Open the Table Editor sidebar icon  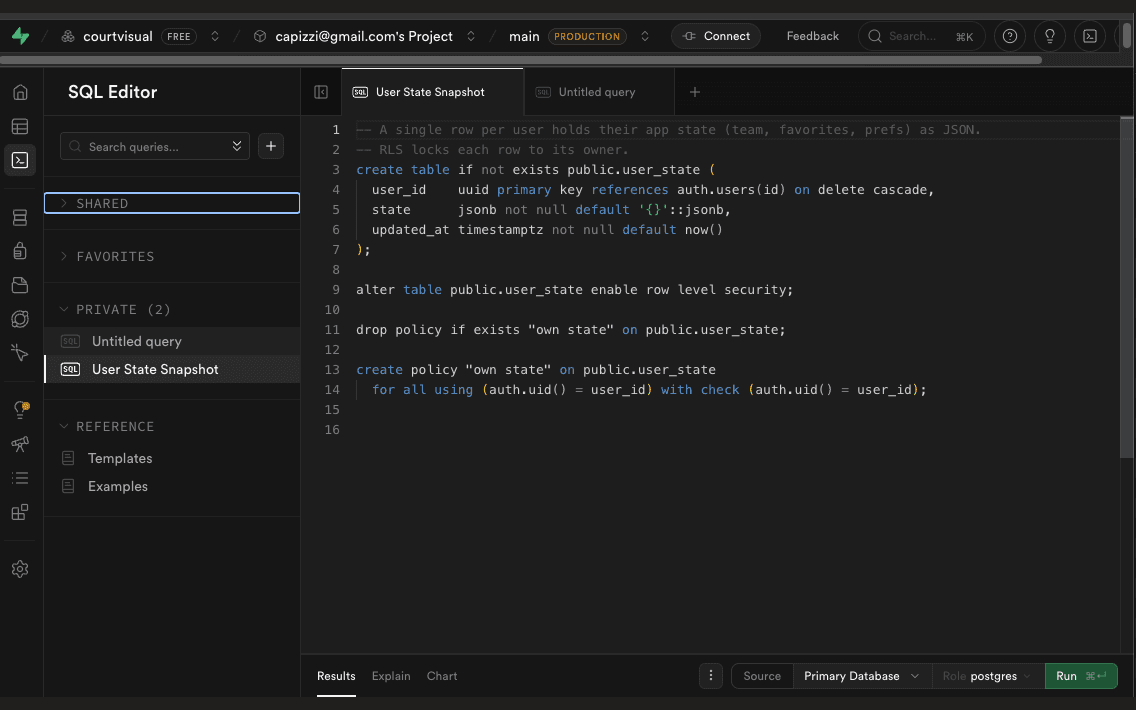coord(20,126)
